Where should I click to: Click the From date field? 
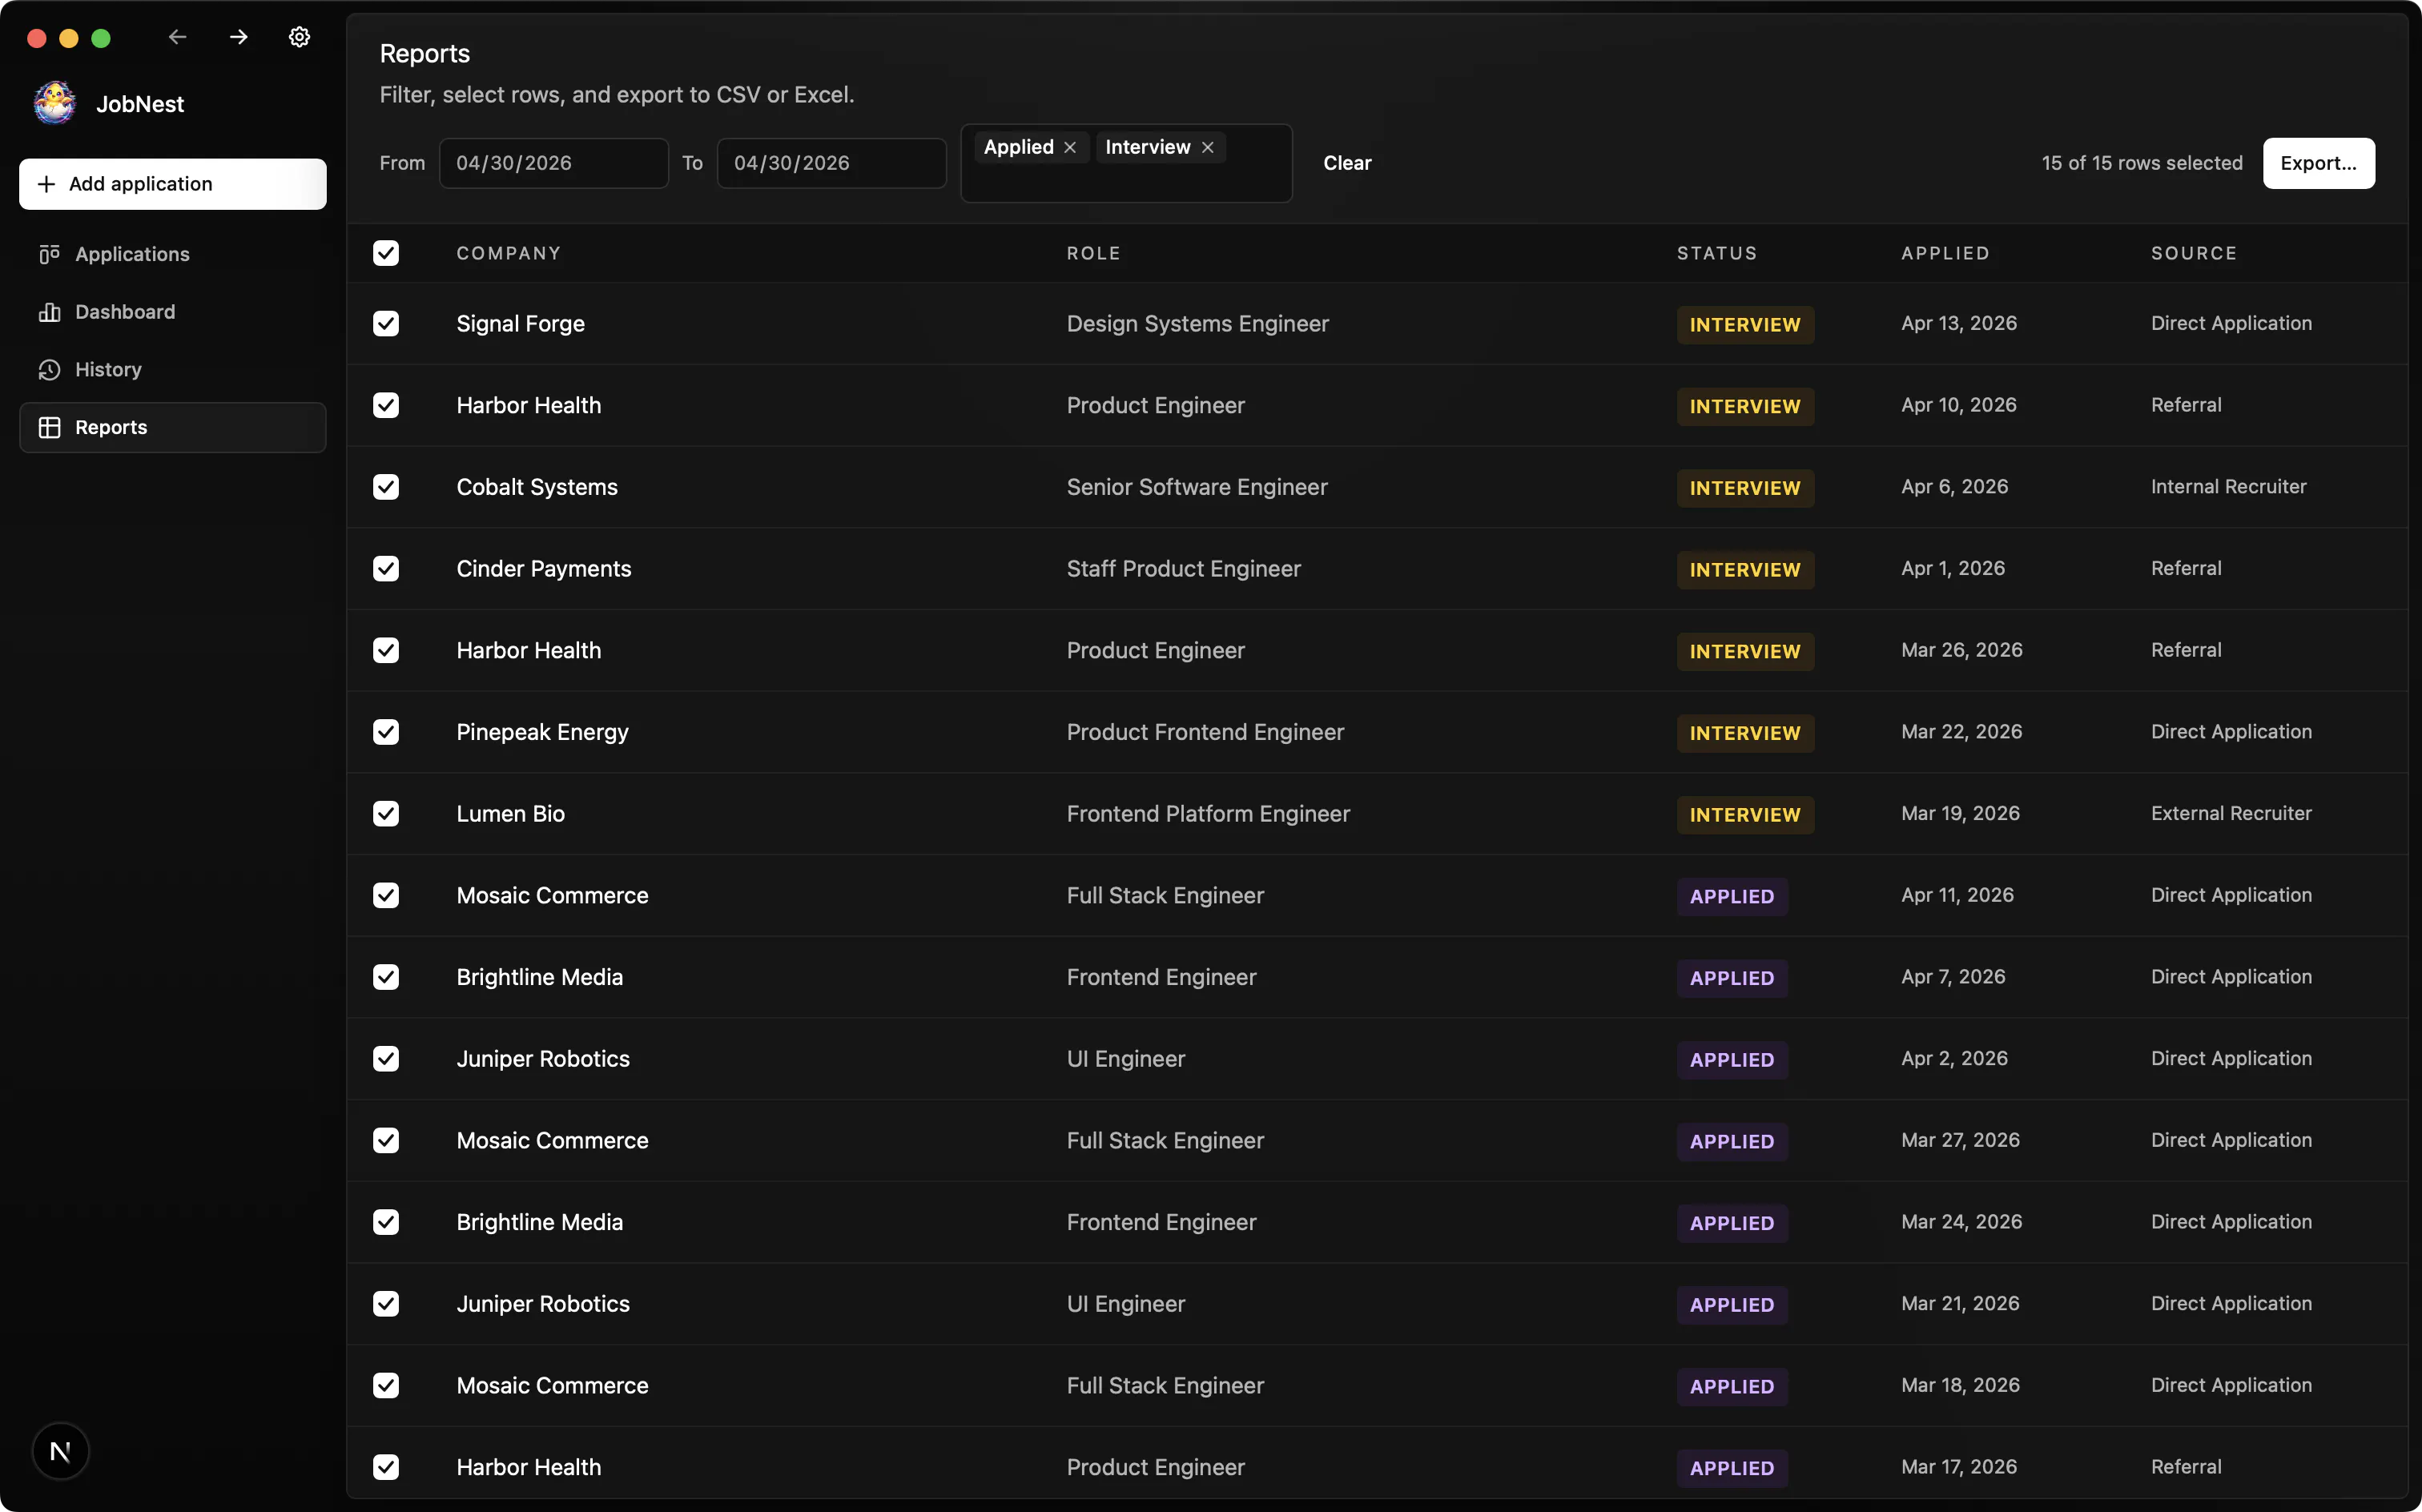tap(553, 163)
